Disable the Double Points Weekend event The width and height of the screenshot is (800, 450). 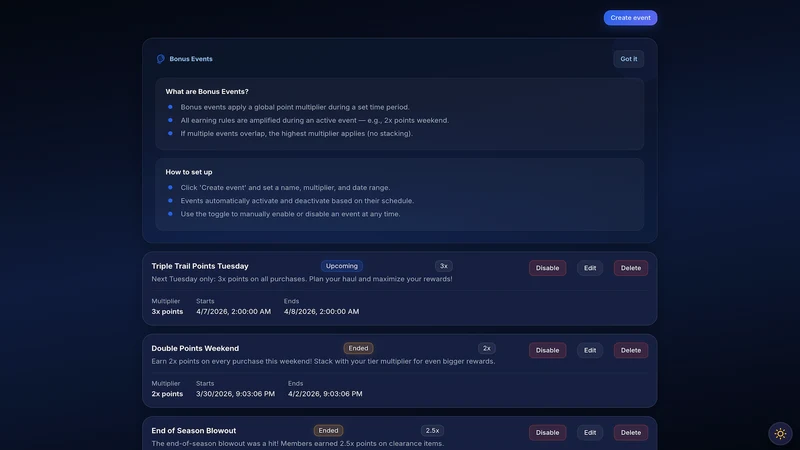(x=547, y=351)
